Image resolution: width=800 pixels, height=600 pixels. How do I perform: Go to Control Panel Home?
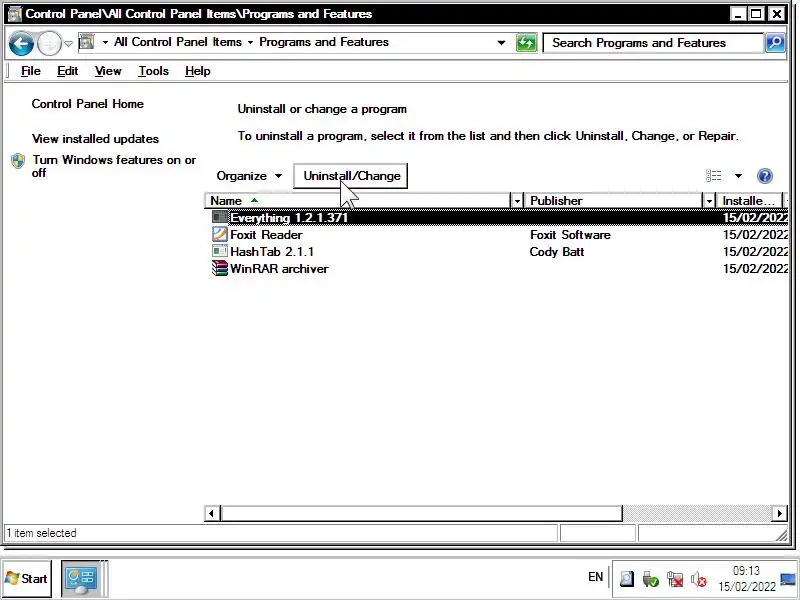[88, 104]
